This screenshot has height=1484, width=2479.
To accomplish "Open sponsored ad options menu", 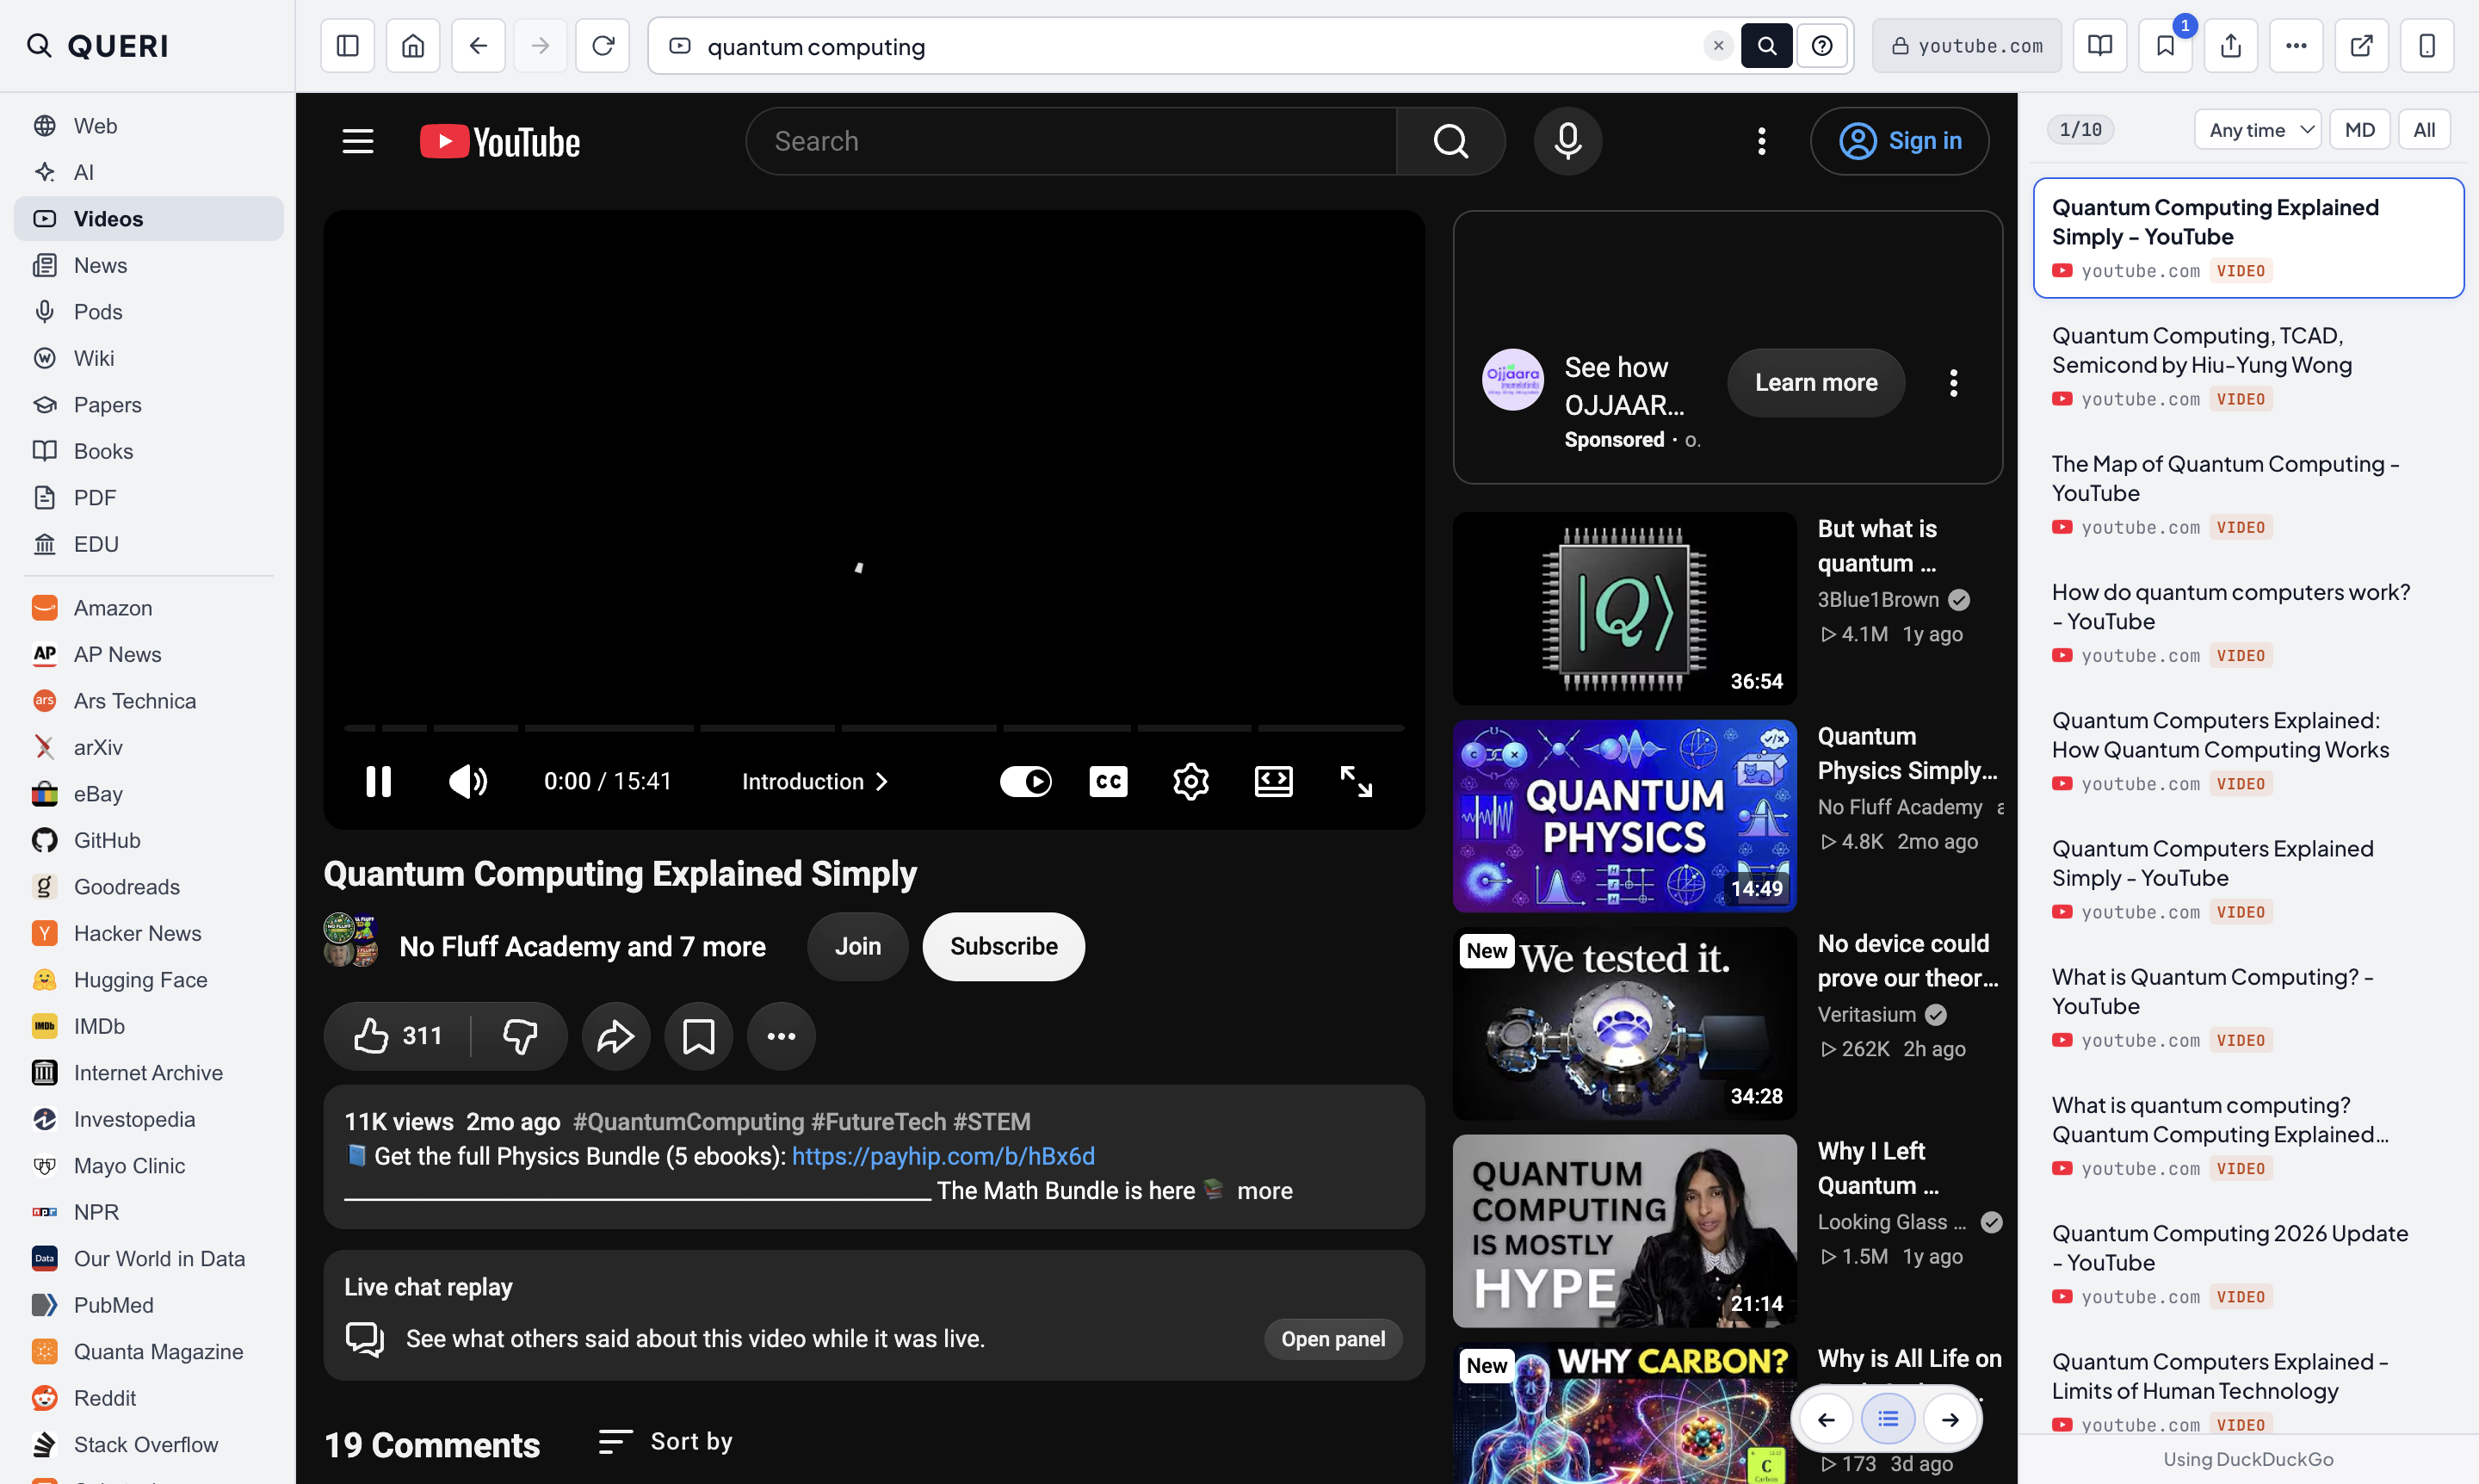I will pos(1953,382).
